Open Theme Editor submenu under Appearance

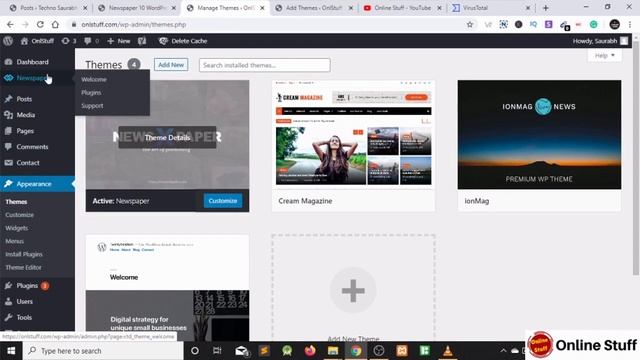pyautogui.click(x=23, y=267)
